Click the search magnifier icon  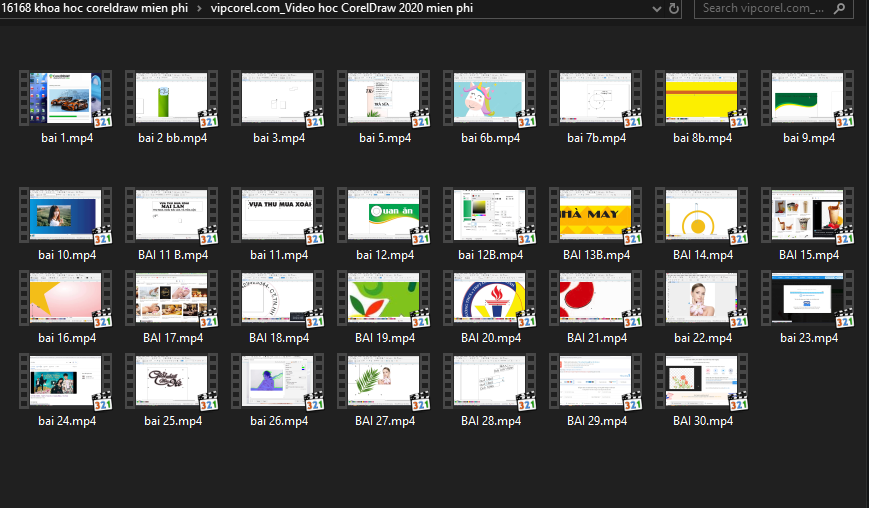[x=840, y=8]
